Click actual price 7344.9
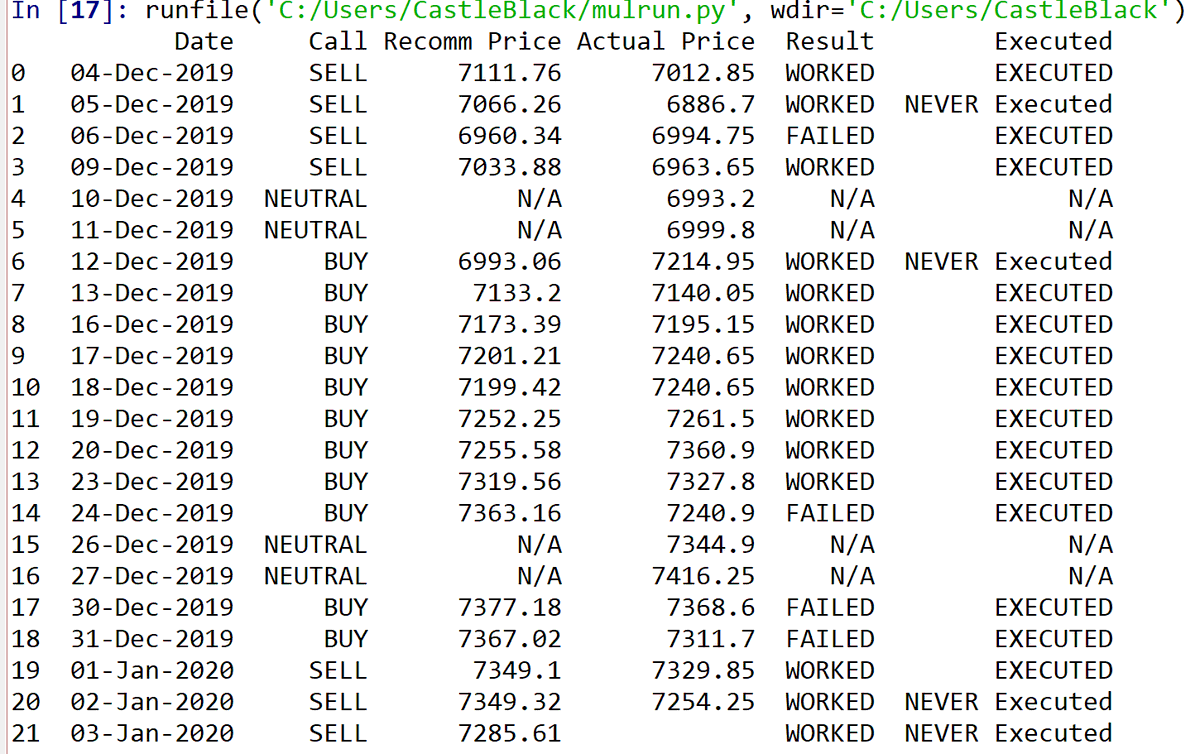1200x754 pixels. (711, 545)
